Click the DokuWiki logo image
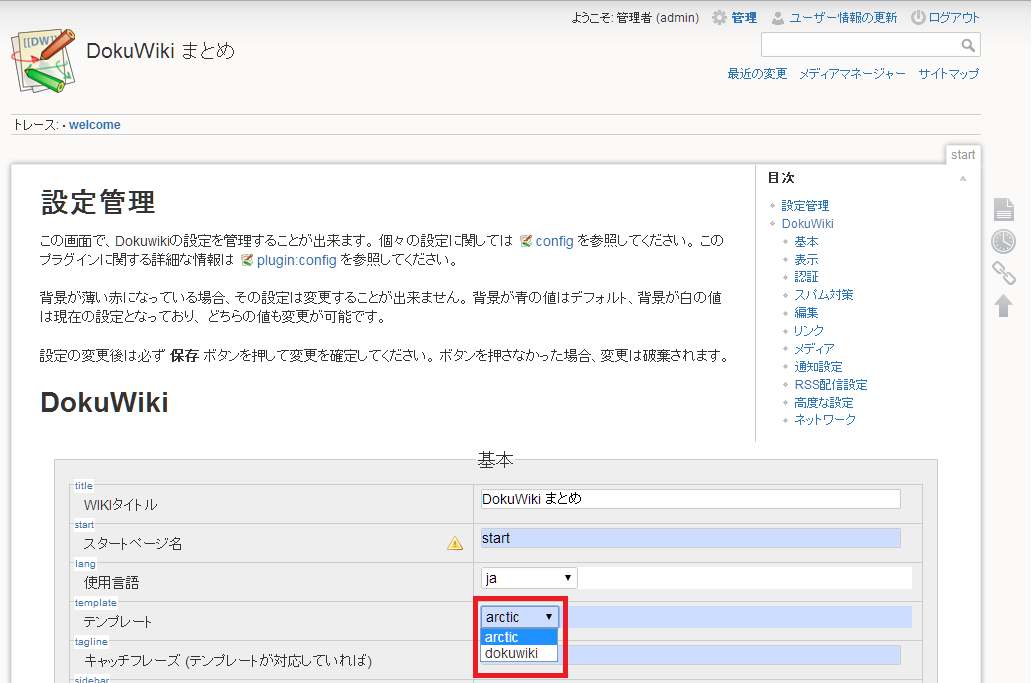This screenshot has width=1033, height=683. point(43,61)
